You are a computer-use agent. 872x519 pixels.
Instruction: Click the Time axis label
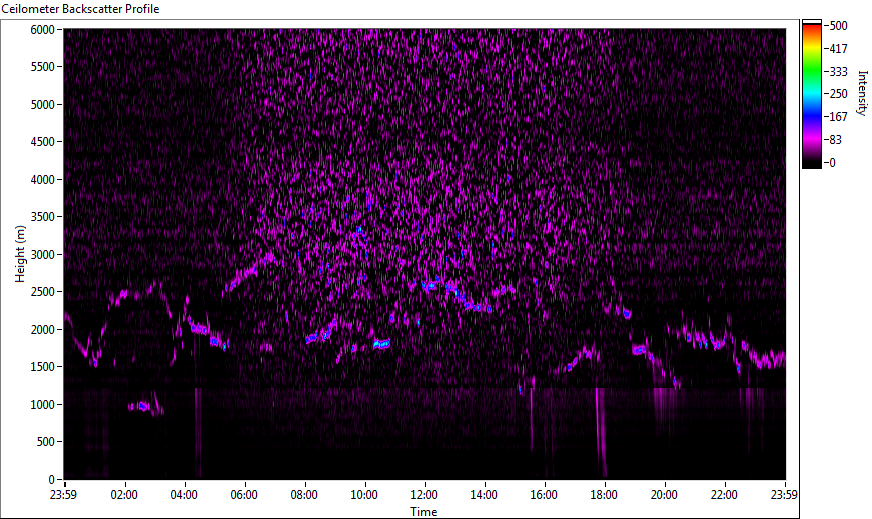click(424, 512)
